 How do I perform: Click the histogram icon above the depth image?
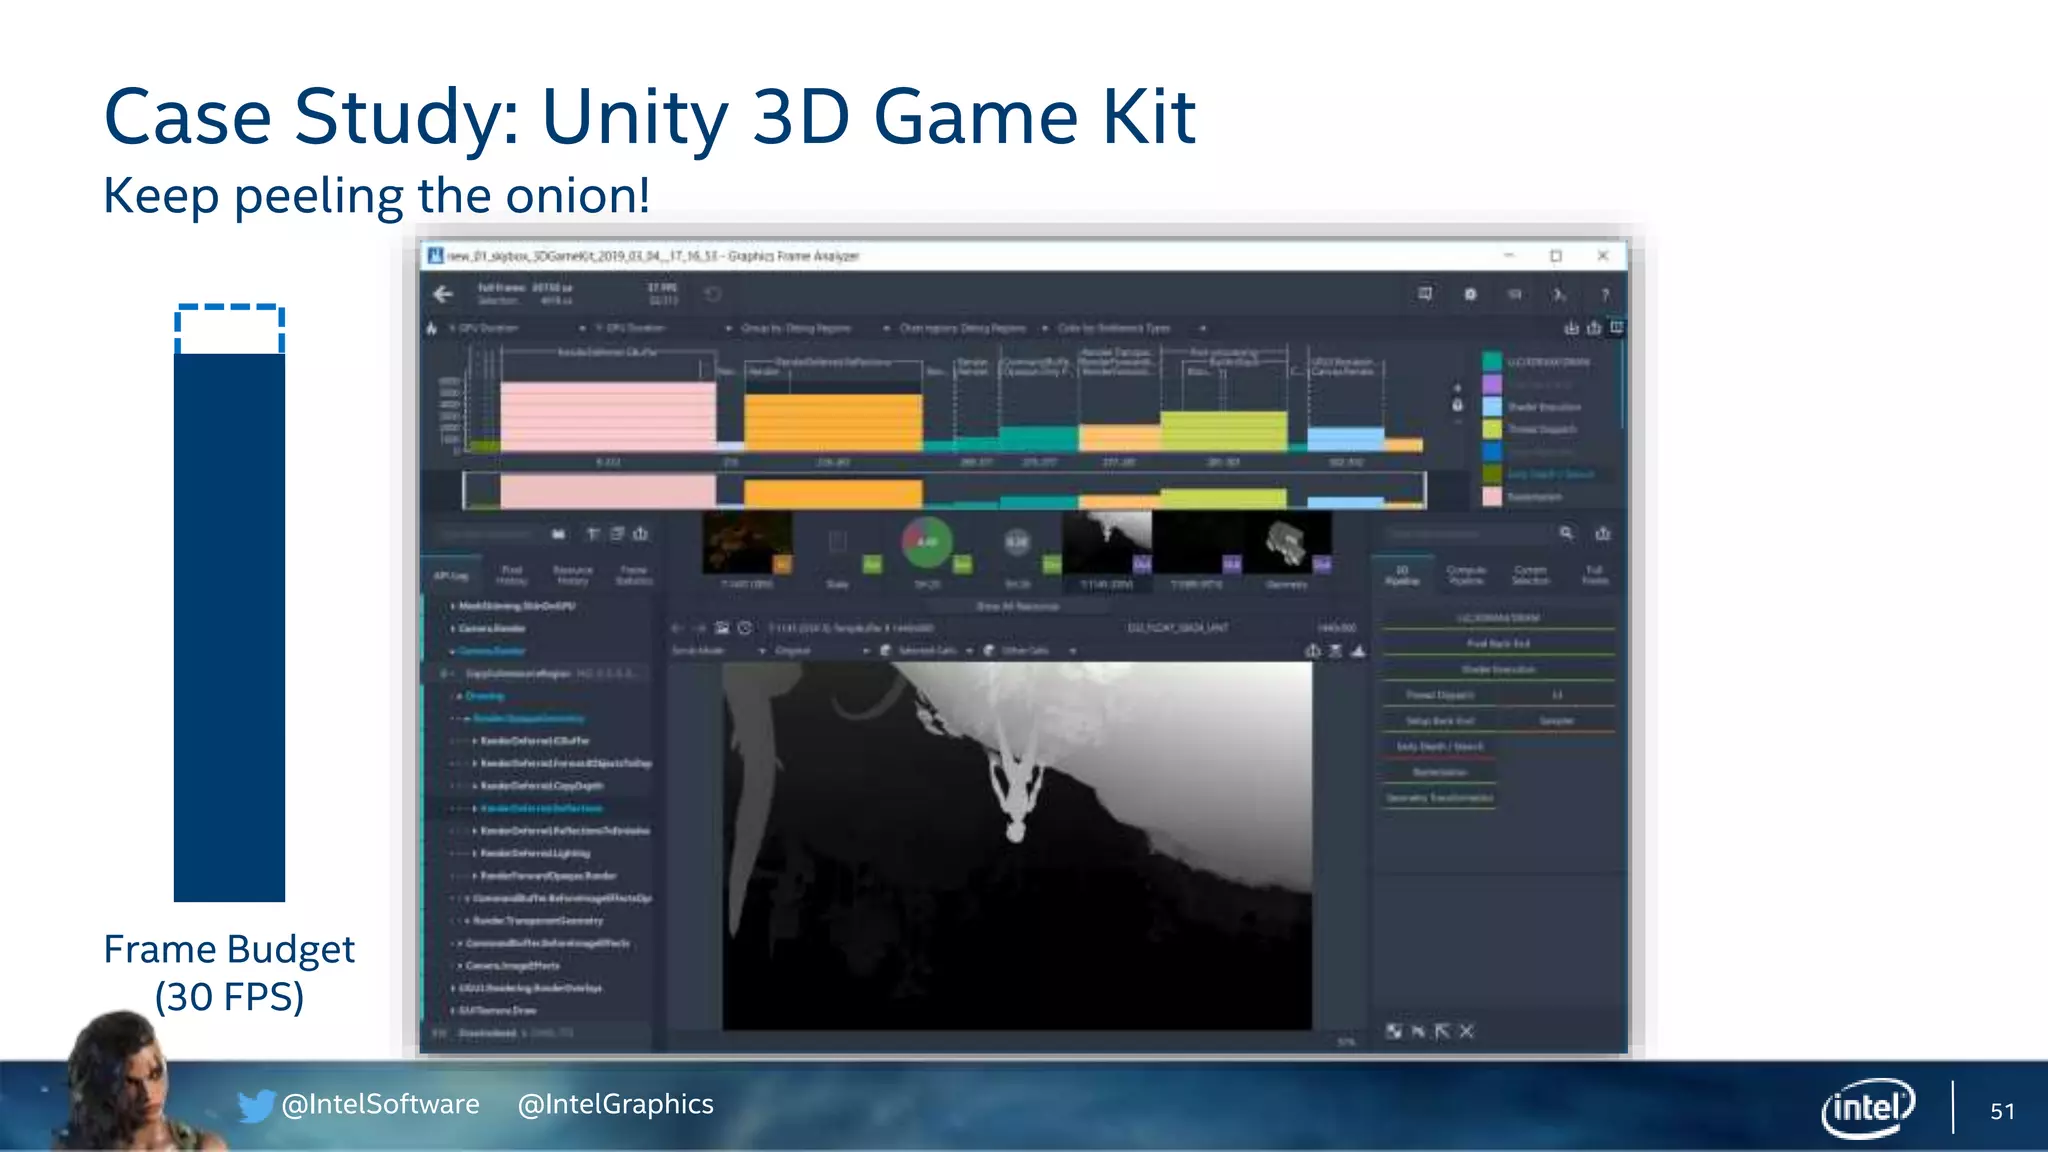pyautogui.click(x=1358, y=651)
